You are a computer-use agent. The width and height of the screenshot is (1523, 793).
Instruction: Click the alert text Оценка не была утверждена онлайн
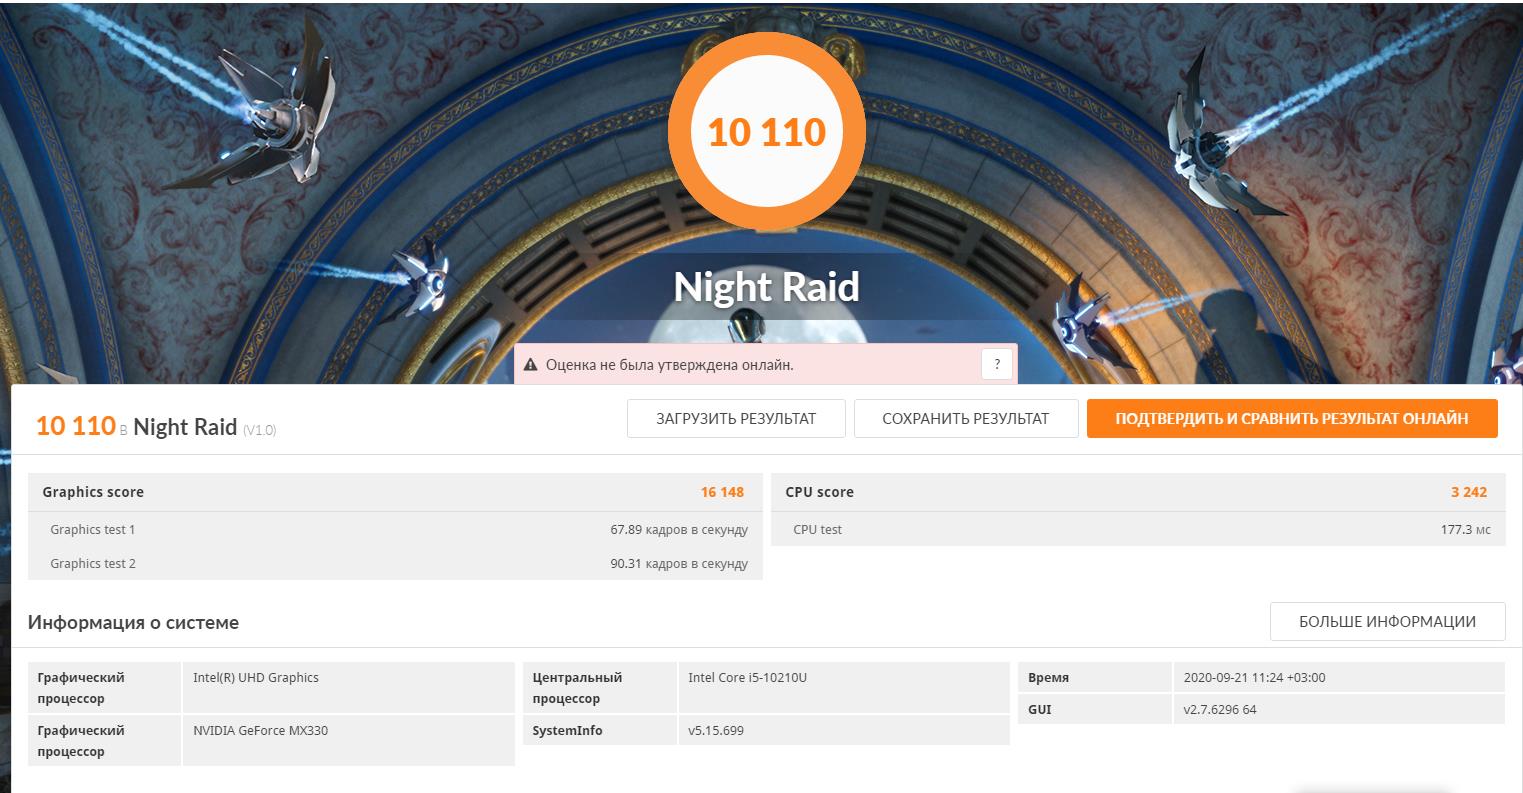point(670,365)
